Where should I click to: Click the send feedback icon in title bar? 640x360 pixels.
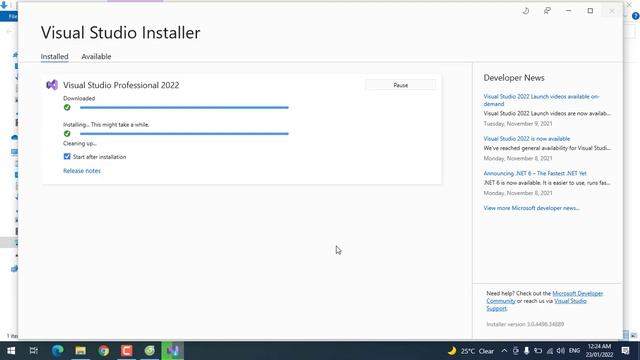547,11
